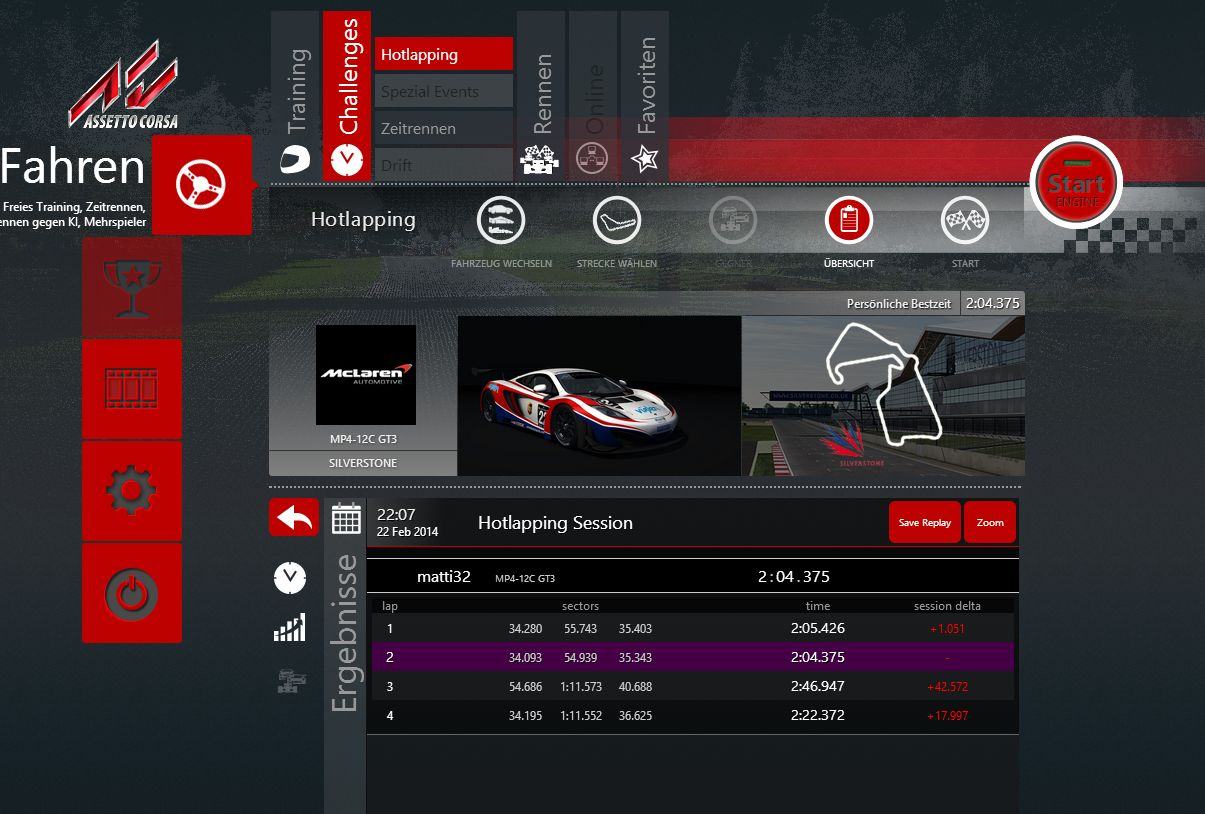Open the film strip replay section

coord(132,388)
